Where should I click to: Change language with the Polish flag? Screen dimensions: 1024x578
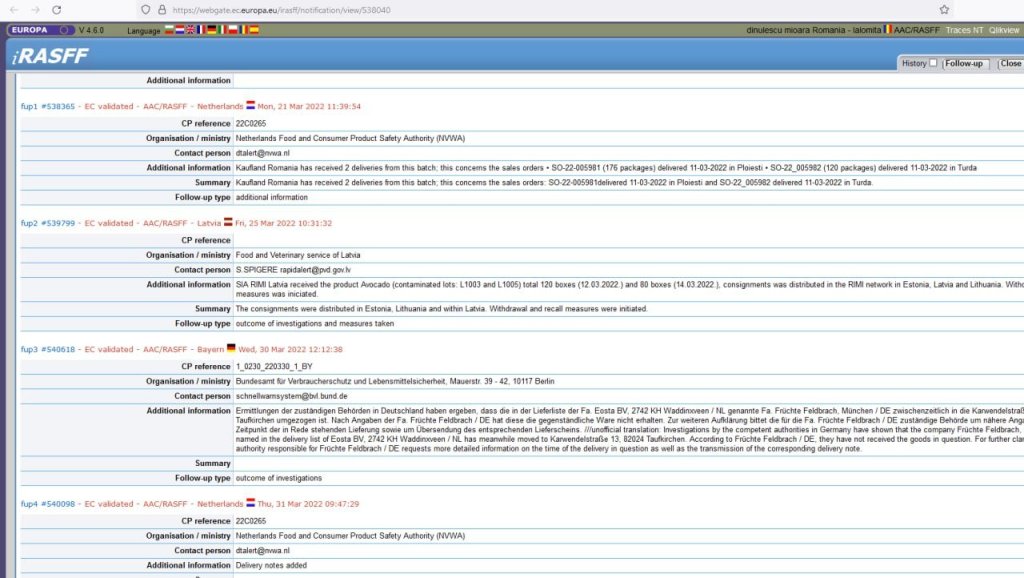point(232,30)
